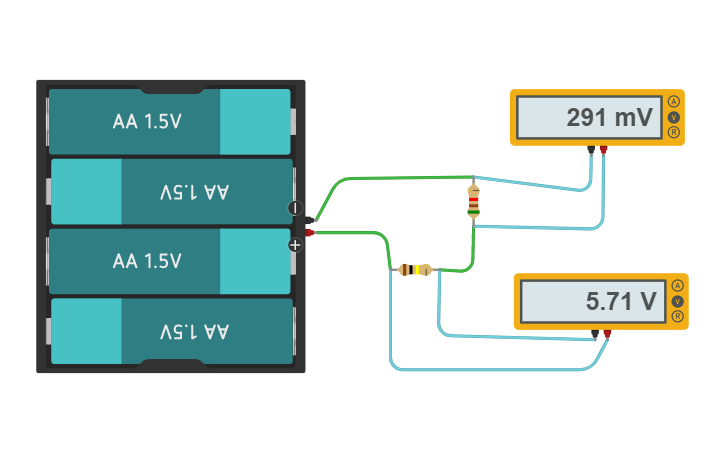Switch the 291 mV multimeter to resistance mode
Viewport: 725px width, 453px height.
674,132
